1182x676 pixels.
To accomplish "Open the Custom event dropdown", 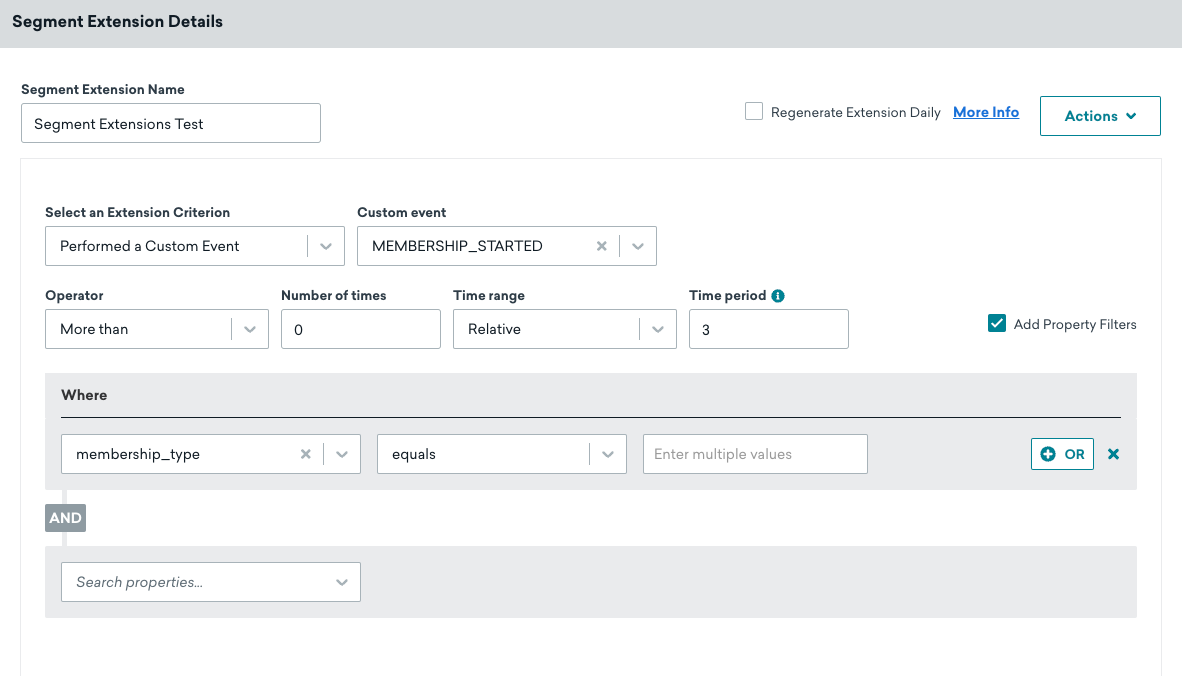I will tap(639, 245).
